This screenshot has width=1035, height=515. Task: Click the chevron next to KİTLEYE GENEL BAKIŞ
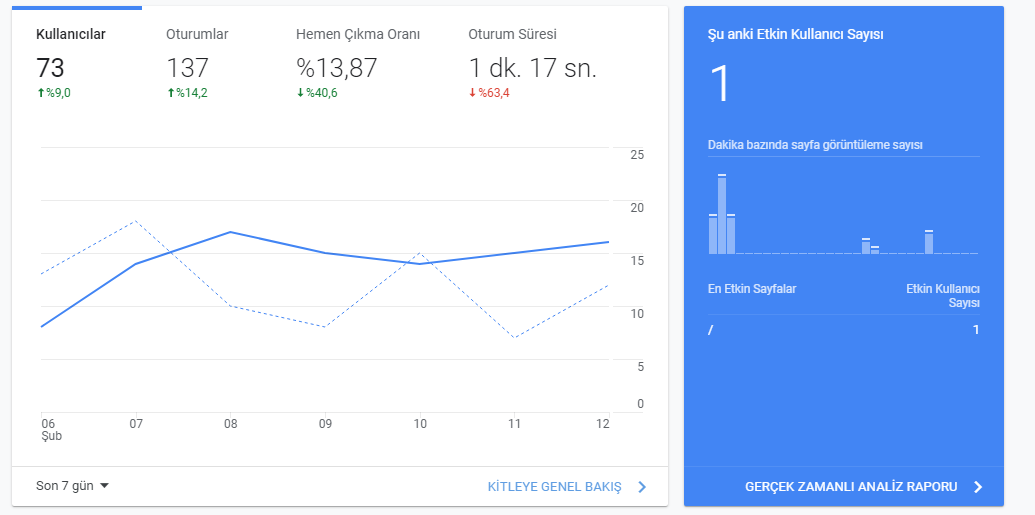(642, 487)
